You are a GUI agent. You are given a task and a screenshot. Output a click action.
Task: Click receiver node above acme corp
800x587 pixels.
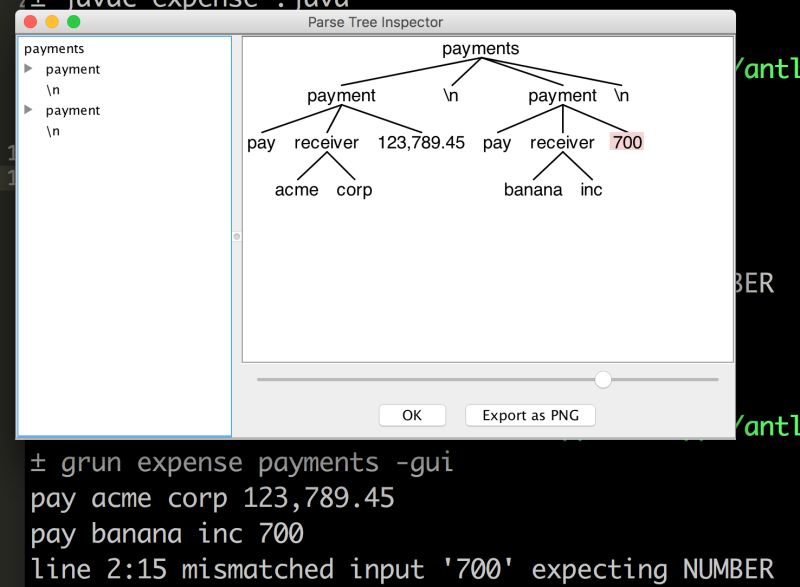pyautogui.click(x=327, y=142)
